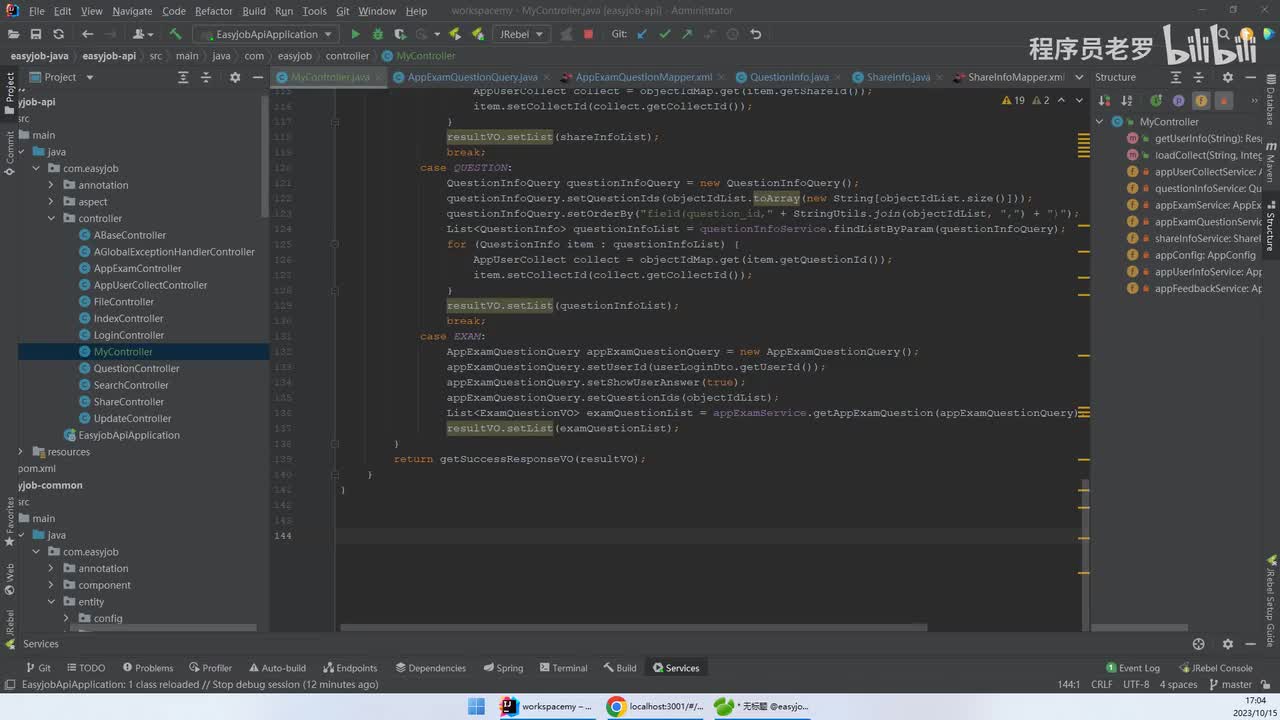1280x720 pixels.
Task: Switch to the QuestionInfo.java editor tab
Action: tap(788, 77)
